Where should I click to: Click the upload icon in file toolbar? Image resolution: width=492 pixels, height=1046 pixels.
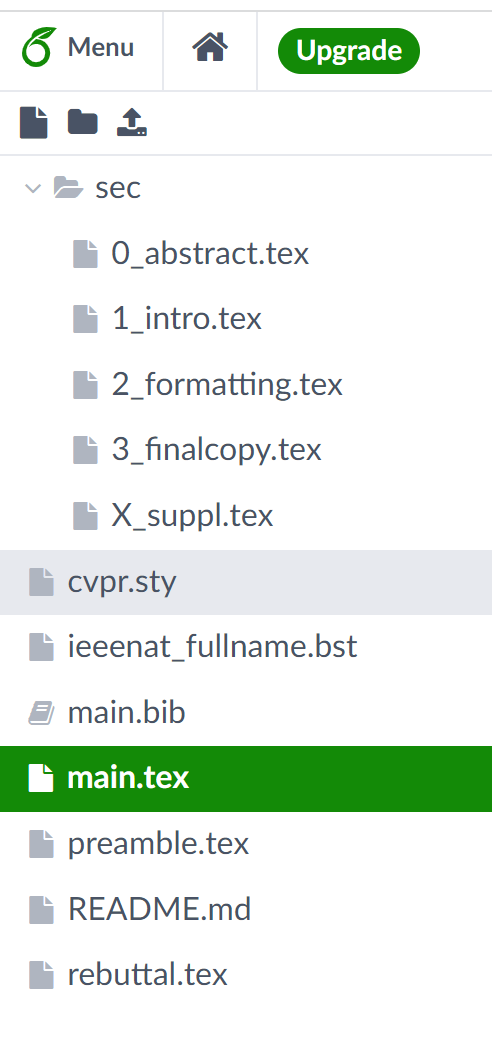pos(132,123)
